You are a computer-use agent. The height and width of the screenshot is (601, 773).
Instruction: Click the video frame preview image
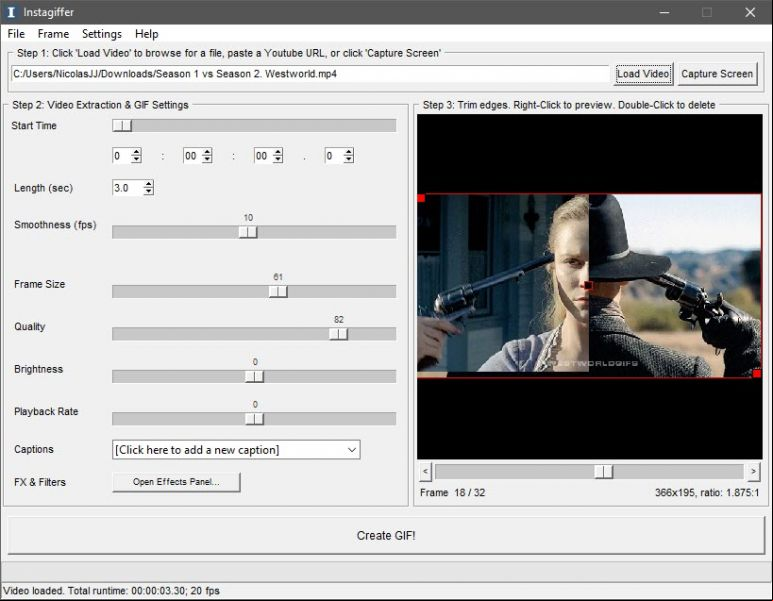coord(589,286)
